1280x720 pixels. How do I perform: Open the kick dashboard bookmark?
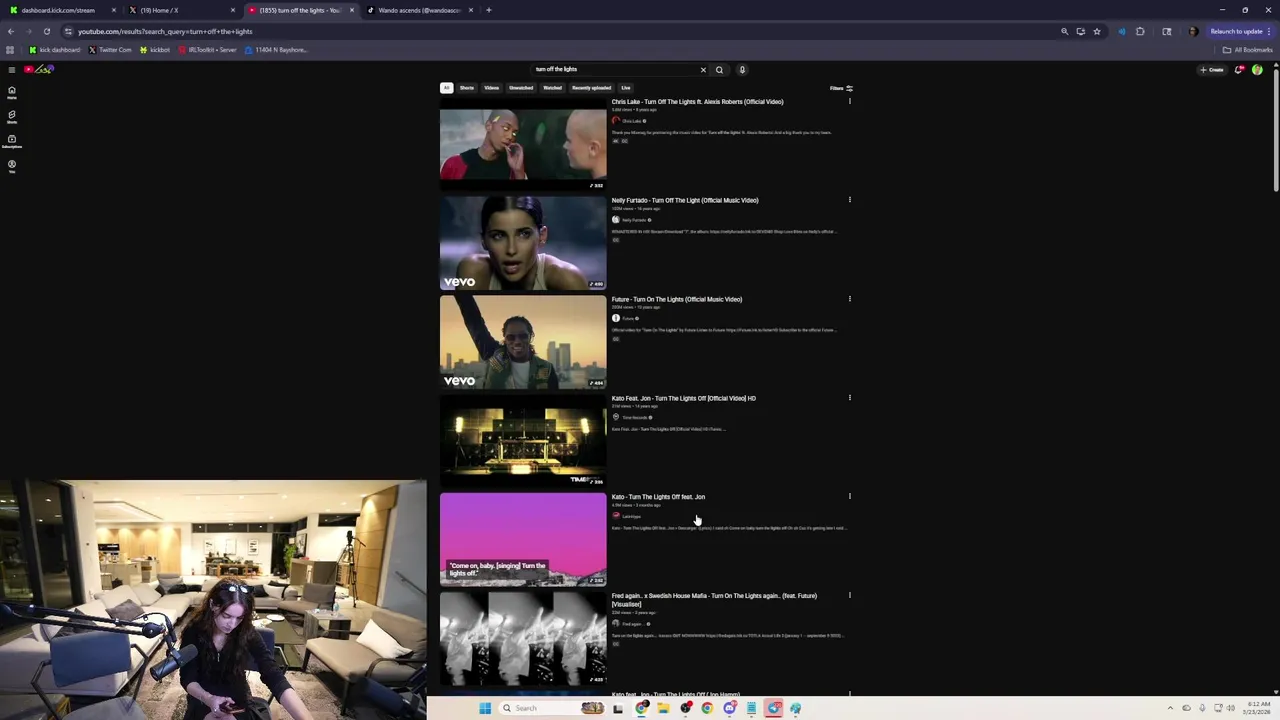pyautogui.click(x=55, y=50)
